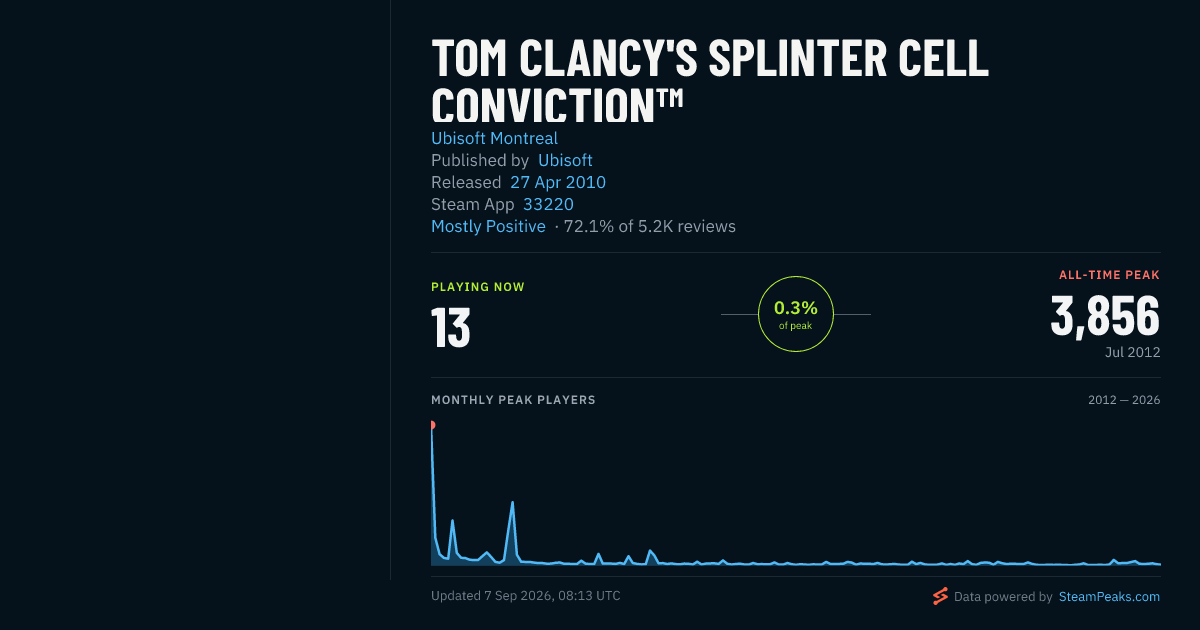Click the red peak marker on chart
The height and width of the screenshot is (630, 1200).
pyautogui.click(x=432, y=425)
